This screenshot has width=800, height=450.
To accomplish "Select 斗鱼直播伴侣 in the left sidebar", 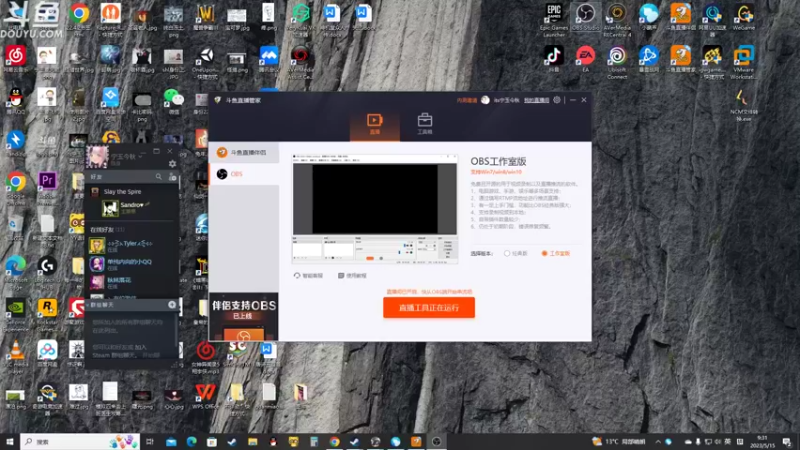I will click(244, 153).
